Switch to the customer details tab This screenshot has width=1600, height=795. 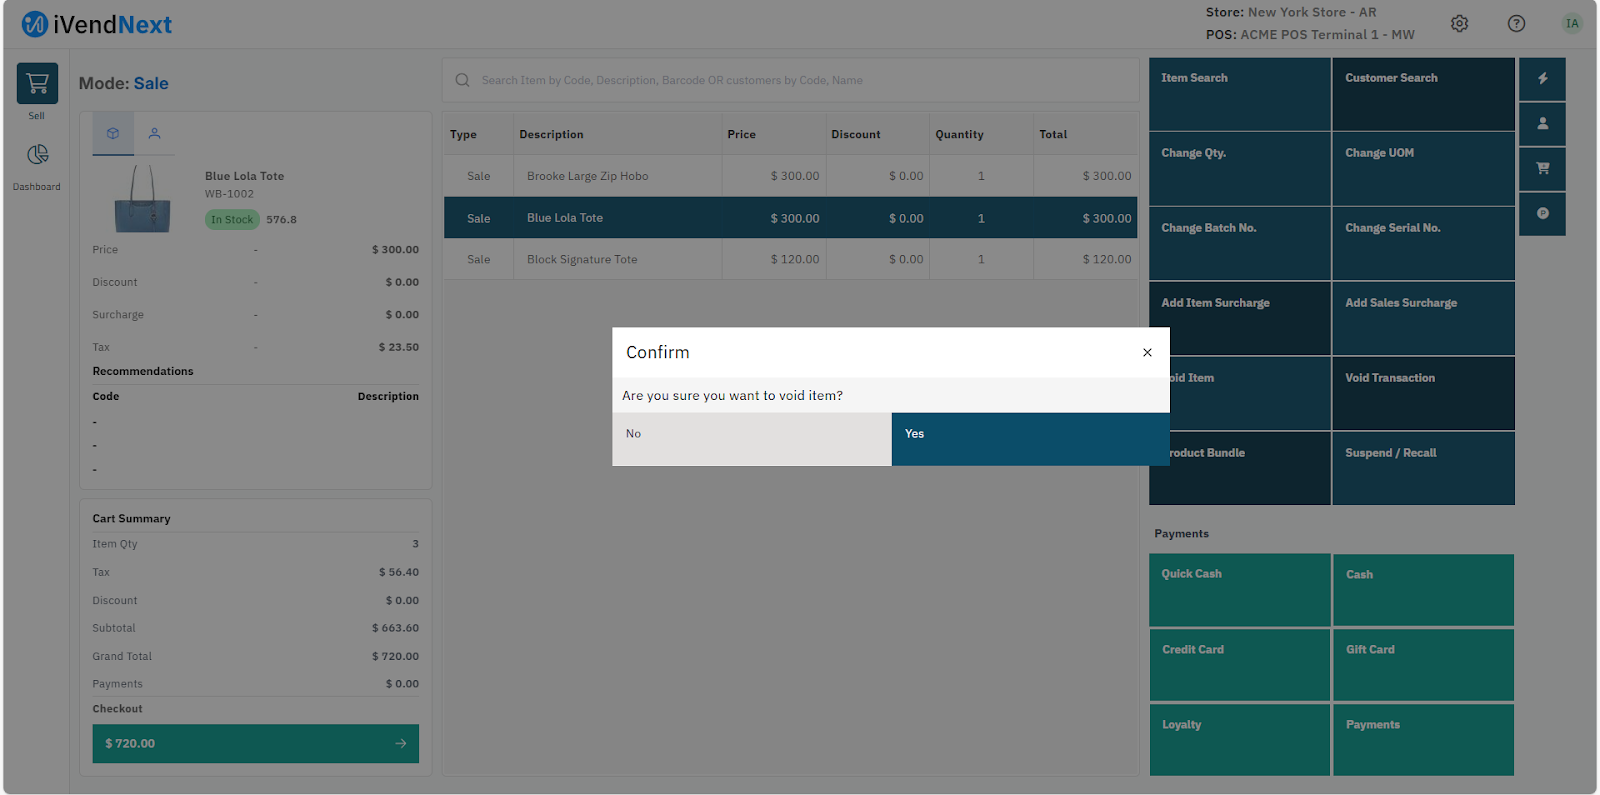[x=154, y=133]
